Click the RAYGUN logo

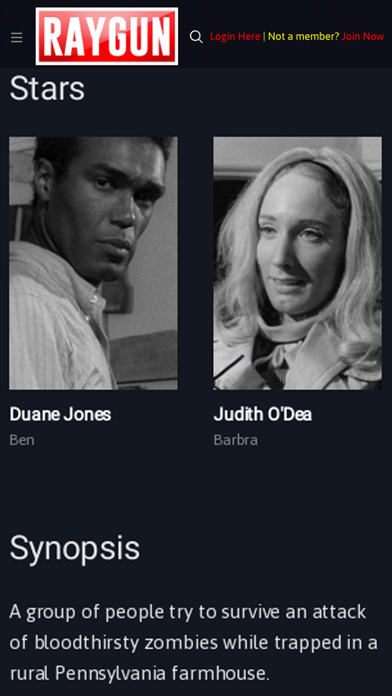pyautogui.click(x=107, y=36)
